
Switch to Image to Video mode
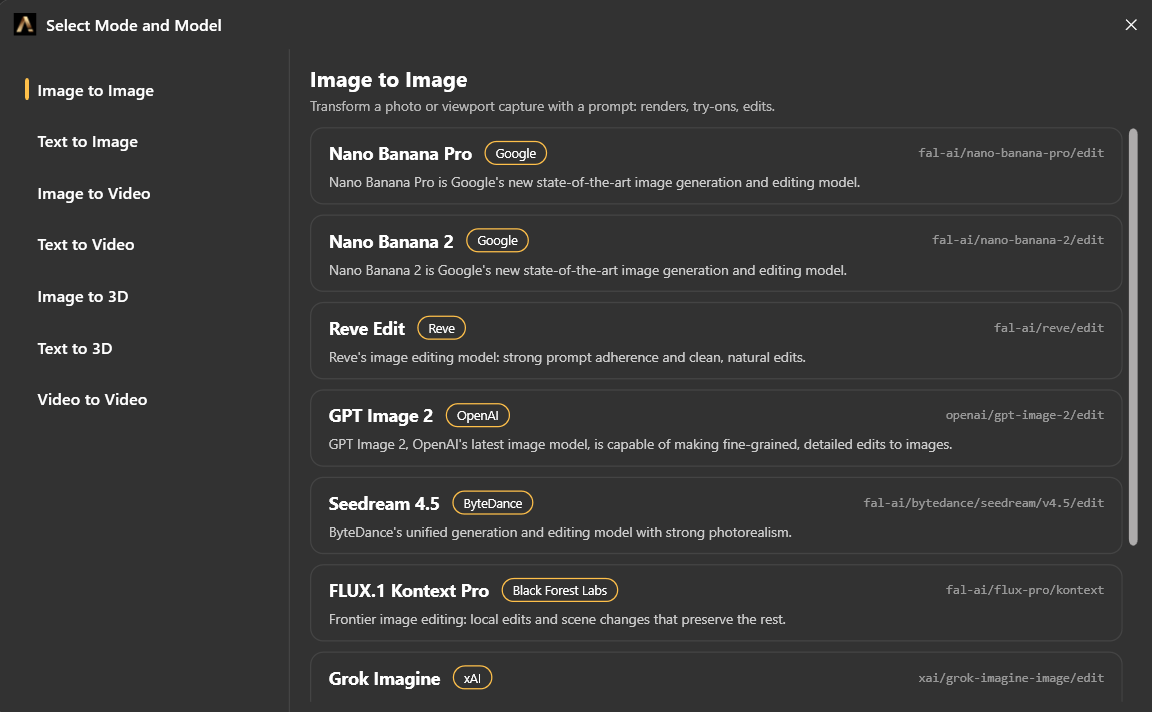tap(94, 193)
